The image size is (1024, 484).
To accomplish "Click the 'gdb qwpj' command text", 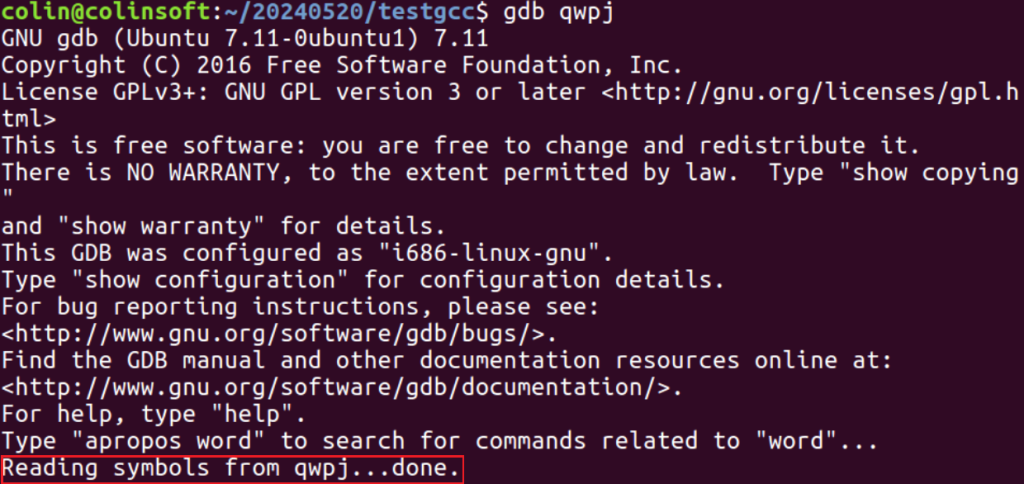I will (x=558, y=12).
